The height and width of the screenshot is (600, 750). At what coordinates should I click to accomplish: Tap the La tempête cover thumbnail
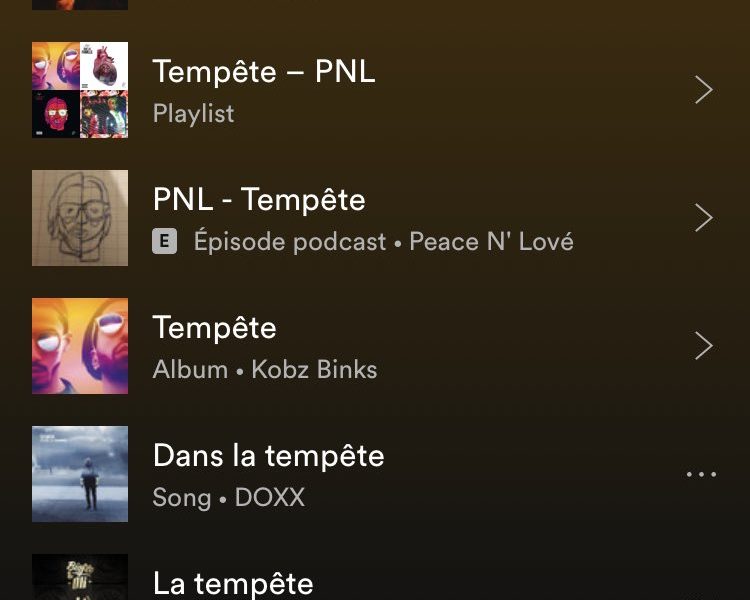click(x=80, y=578)
